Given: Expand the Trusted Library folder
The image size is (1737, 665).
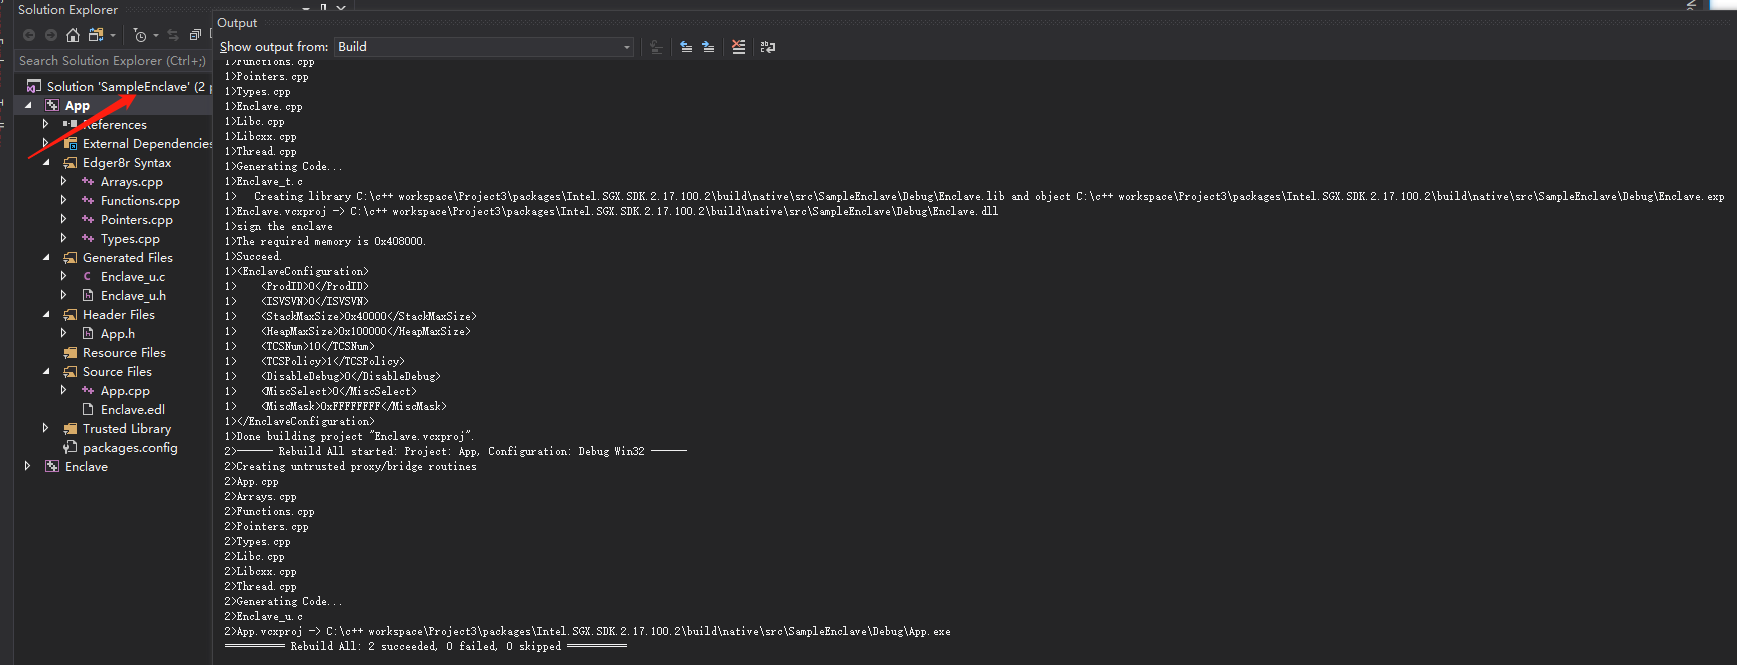Looking at the screenshot, I should pos(46,428).
